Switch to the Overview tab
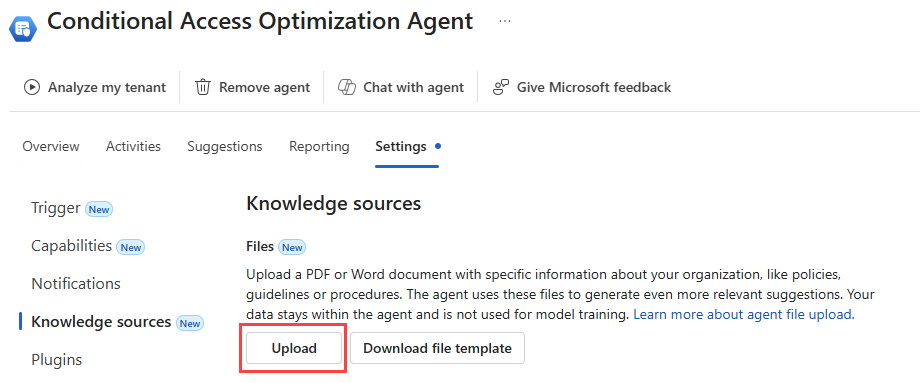920x383 pixels. click(x=51, y=146)
